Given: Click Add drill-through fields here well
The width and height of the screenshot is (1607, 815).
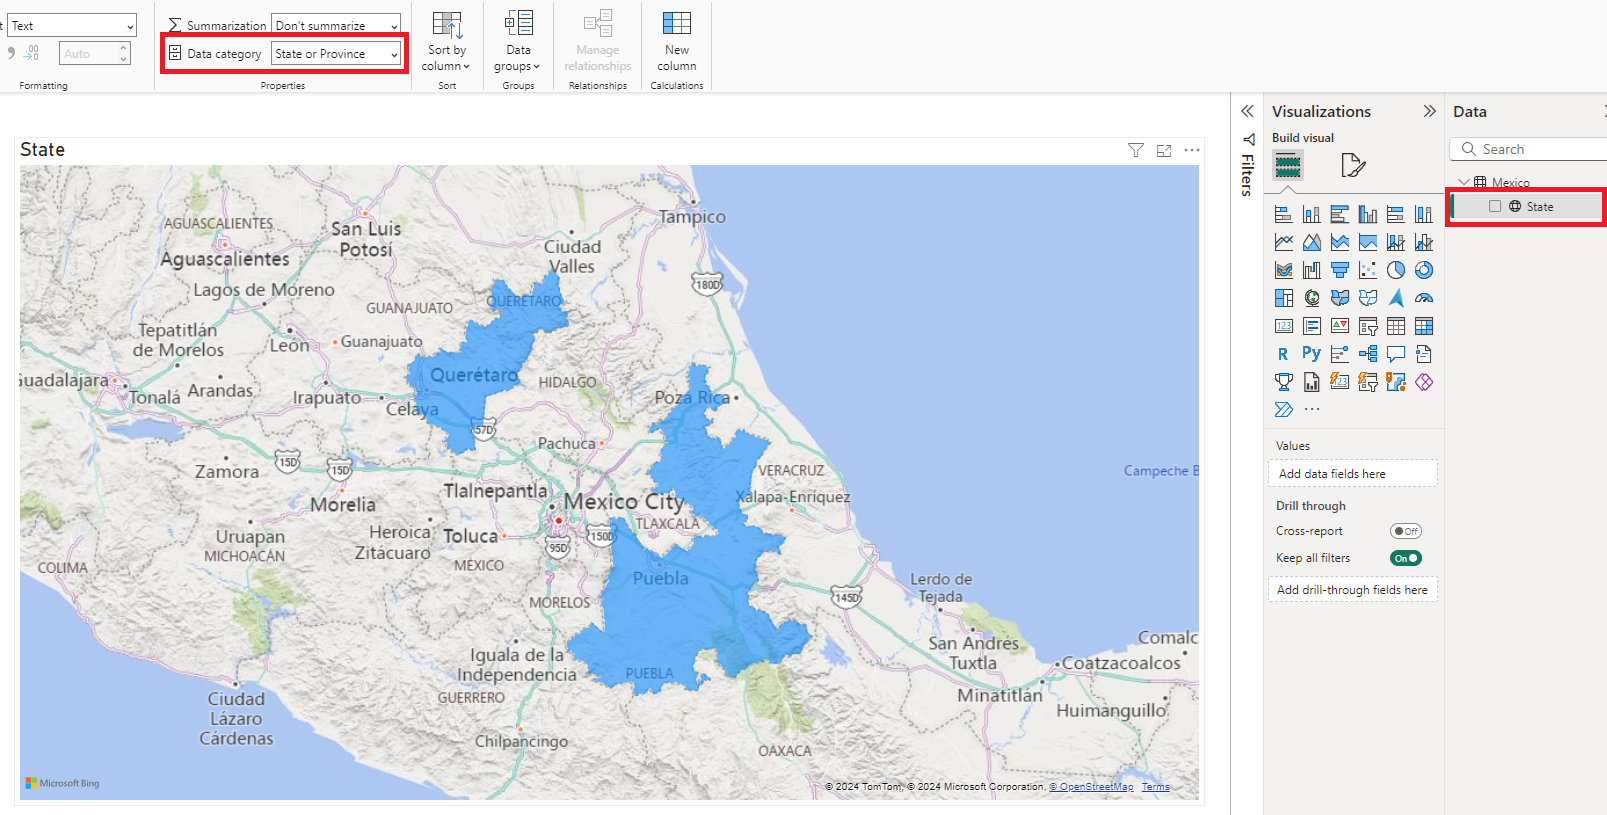Looking at the screenshot, I should coord(1353,590).
